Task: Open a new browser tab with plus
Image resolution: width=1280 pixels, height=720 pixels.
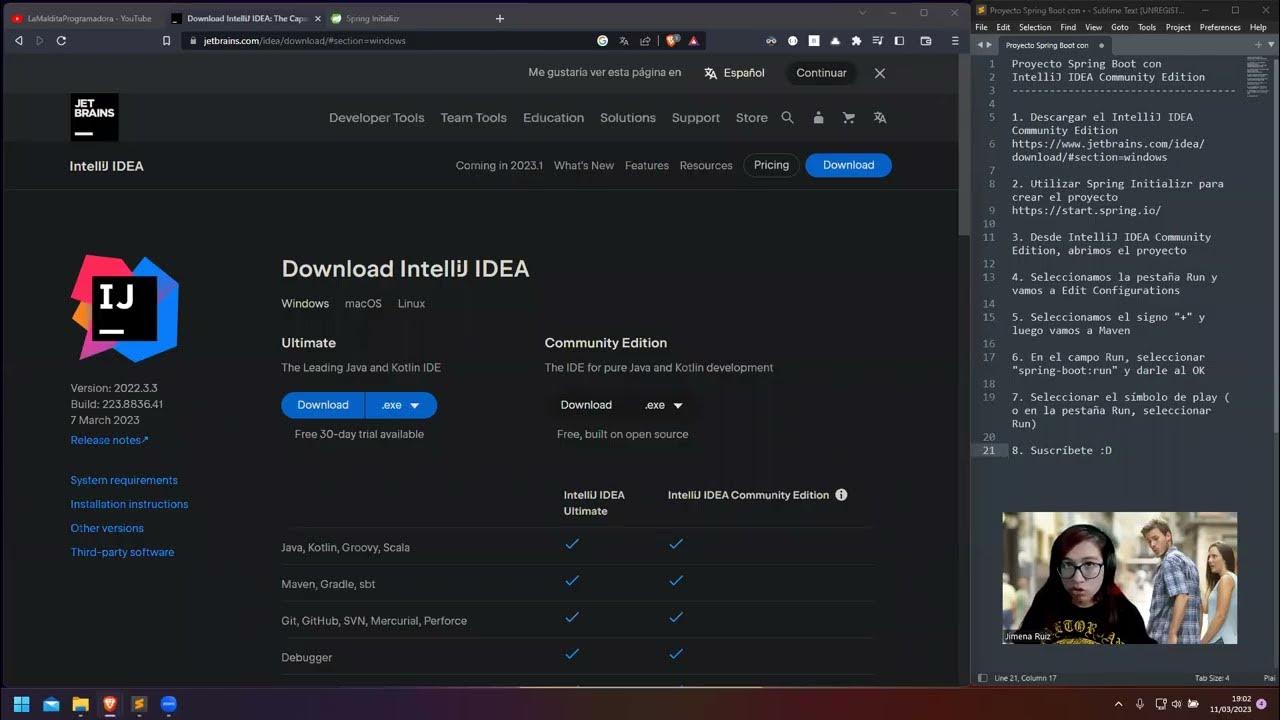Action: click(500, 18)
